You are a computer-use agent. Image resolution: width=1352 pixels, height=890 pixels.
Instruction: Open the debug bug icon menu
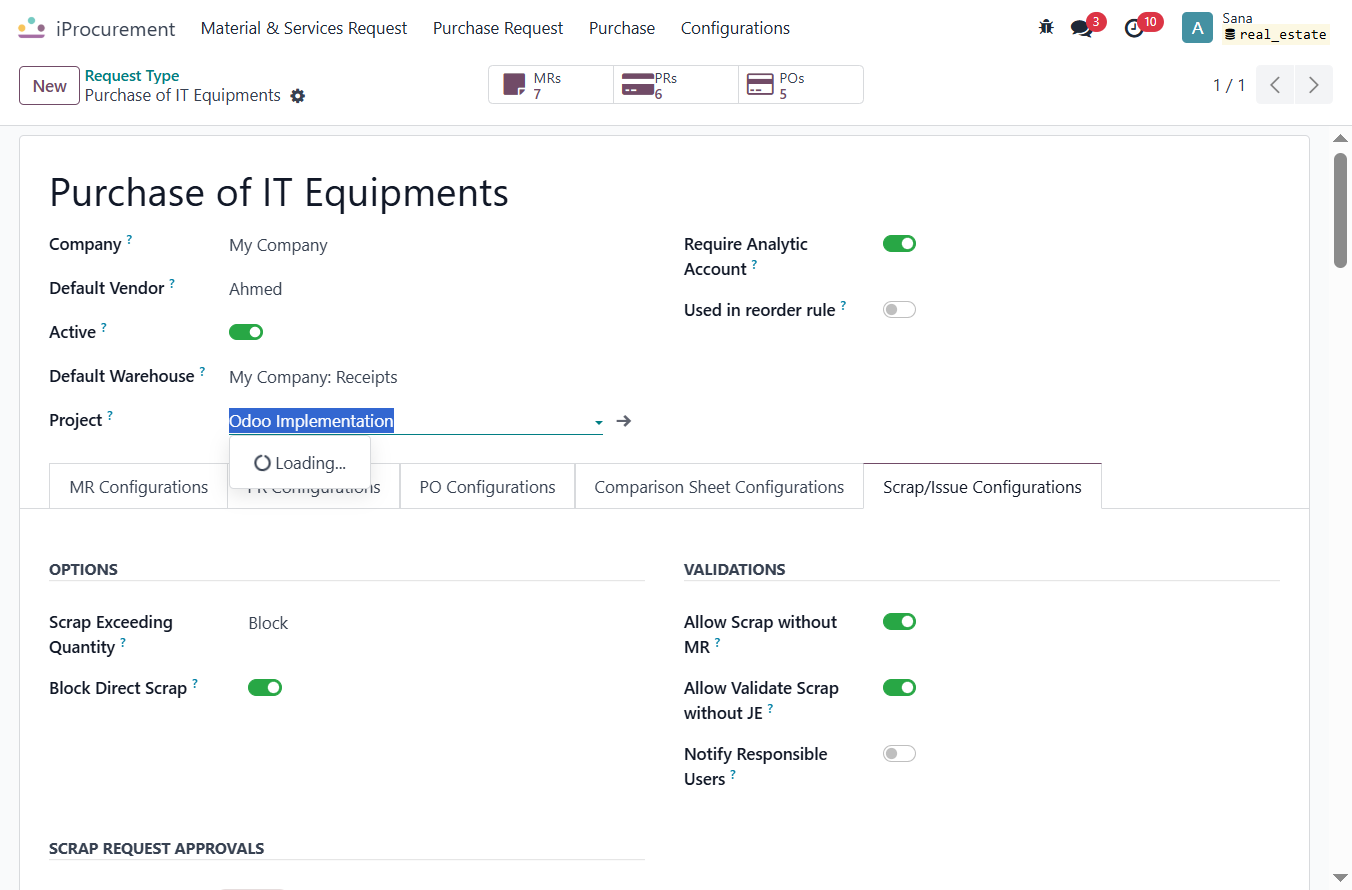pyautogui.click(x=1046, y=28)
